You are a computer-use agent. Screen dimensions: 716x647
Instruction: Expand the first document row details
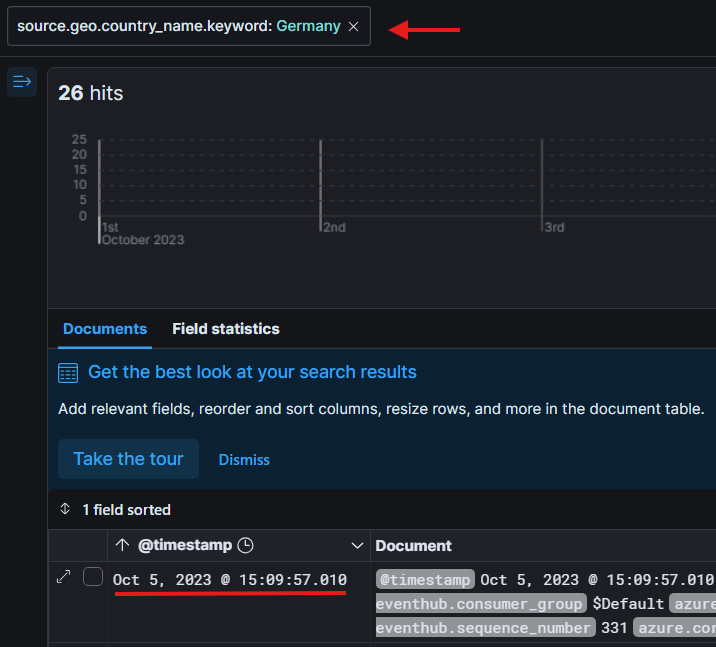click(x=64, y=577)
